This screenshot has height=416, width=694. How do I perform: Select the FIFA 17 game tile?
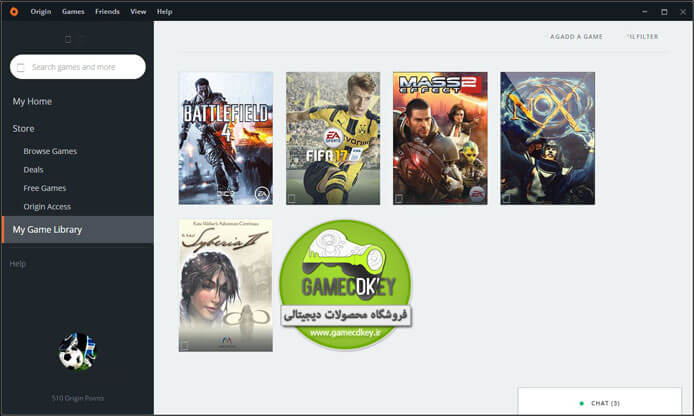click(x=333, y=138)
